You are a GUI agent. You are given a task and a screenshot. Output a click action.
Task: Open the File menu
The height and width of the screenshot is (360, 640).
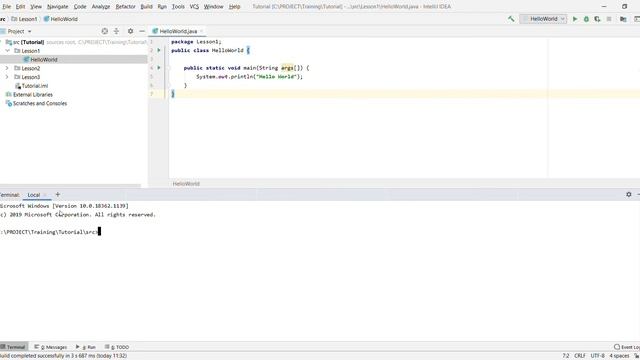(7, 7)
